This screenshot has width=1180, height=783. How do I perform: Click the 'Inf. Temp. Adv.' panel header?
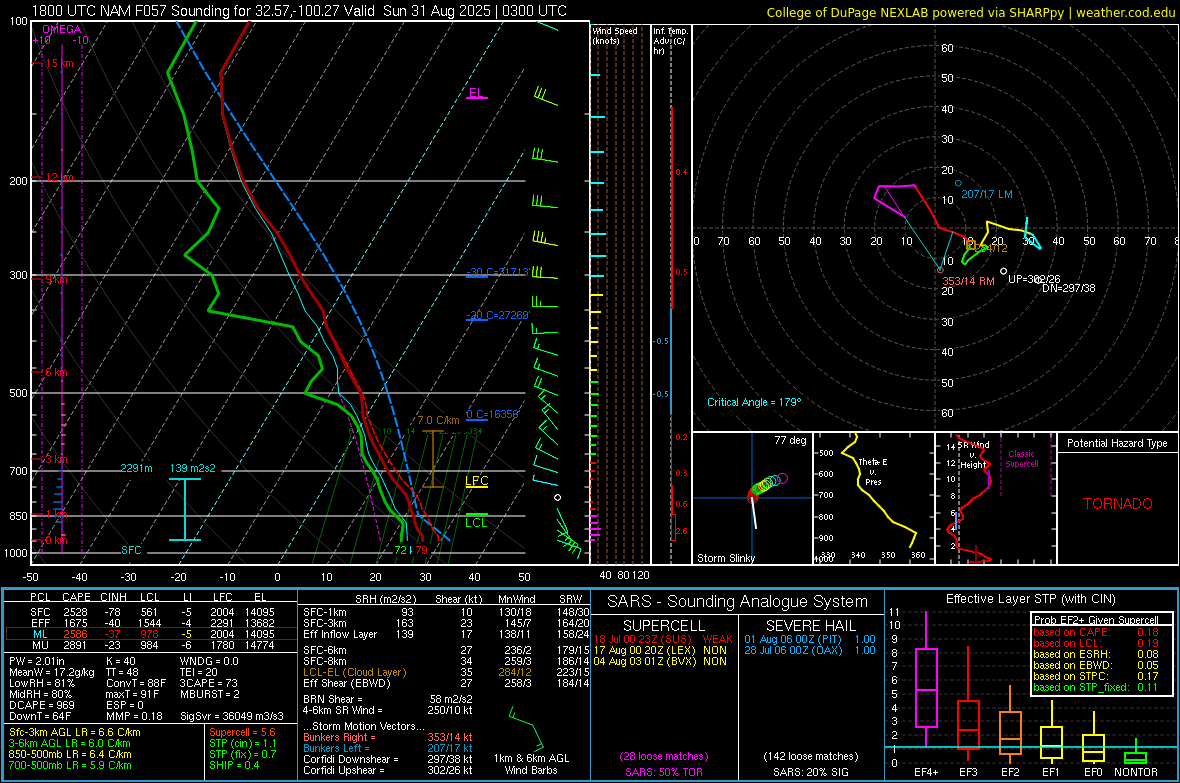pos(670,41)
